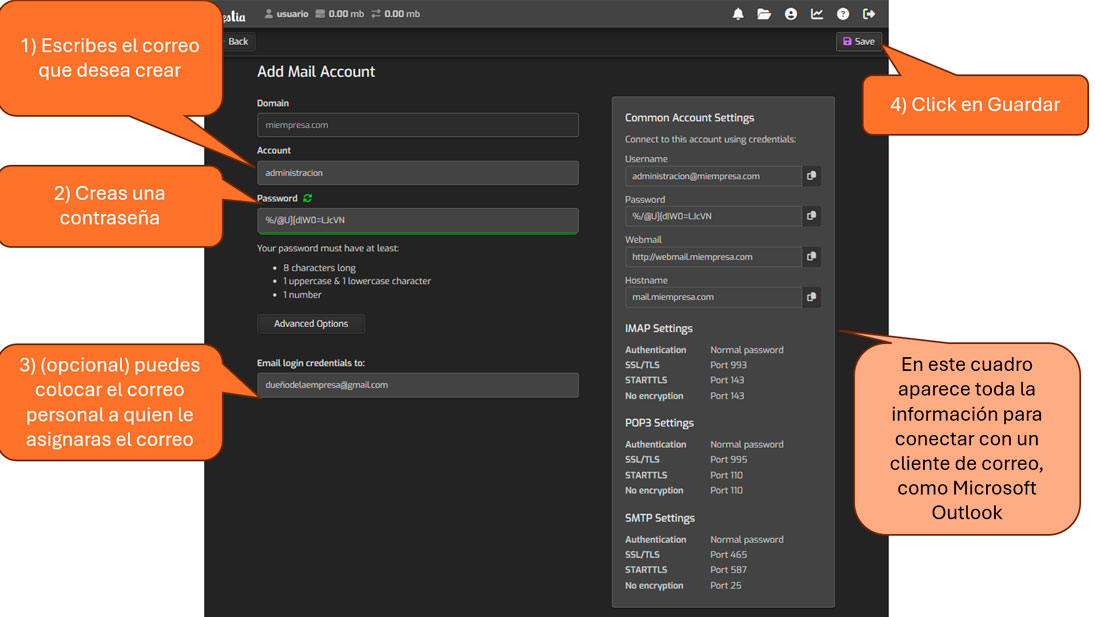This screenshot has height=617, width=1095.
Task: Click the log out icon
Action: [x=869, y=14]
